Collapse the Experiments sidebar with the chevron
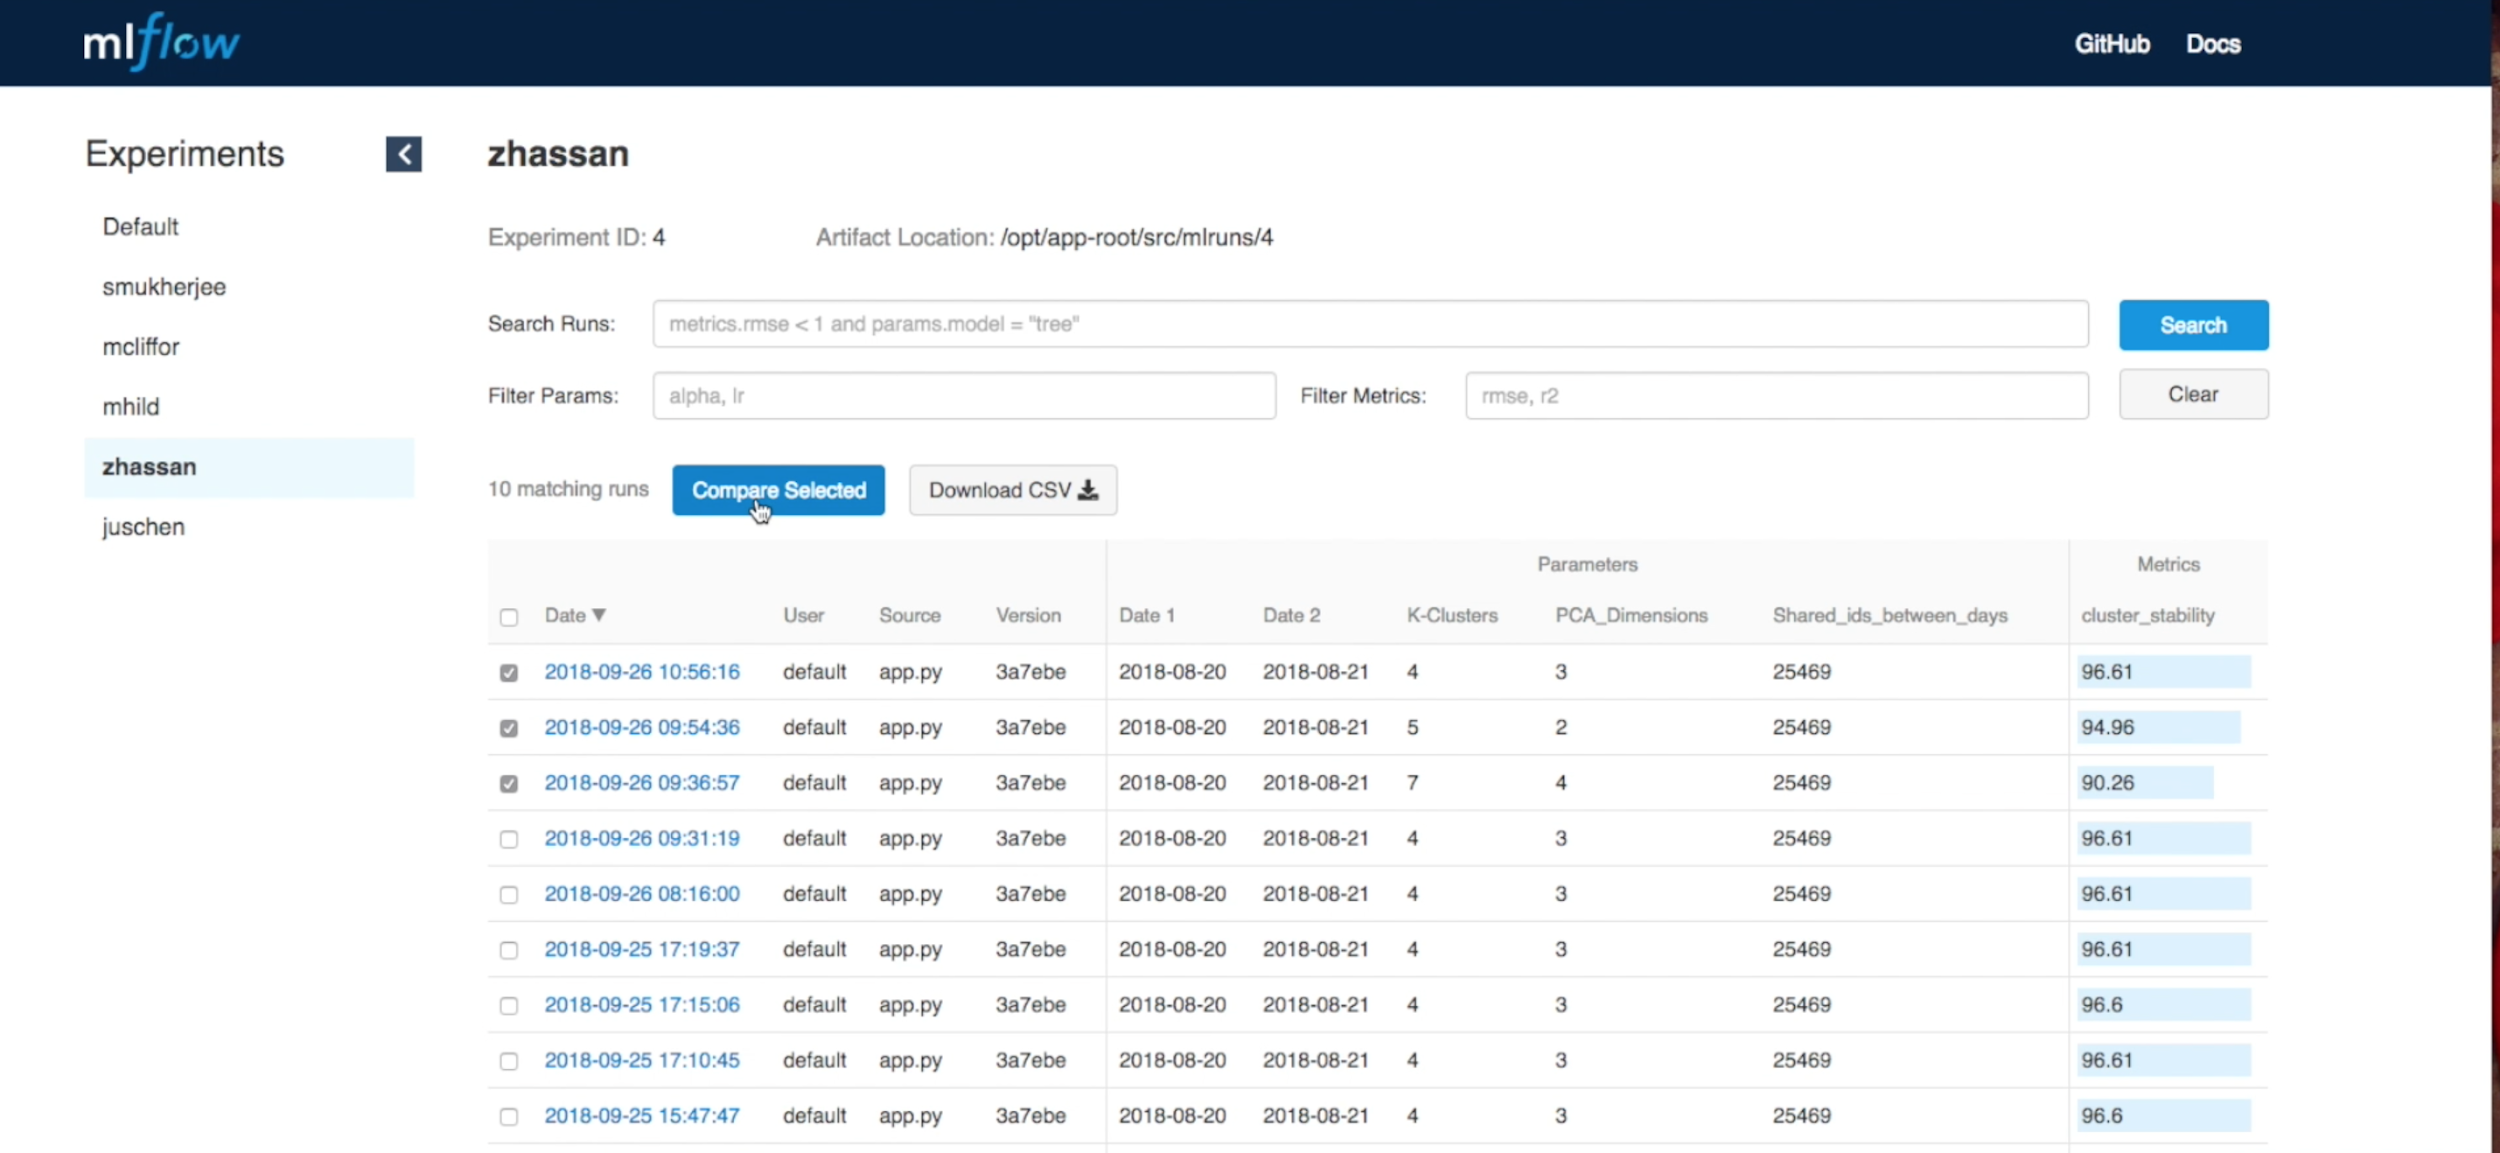This screenshot has height=1153, width=2500. pos(404,154)
